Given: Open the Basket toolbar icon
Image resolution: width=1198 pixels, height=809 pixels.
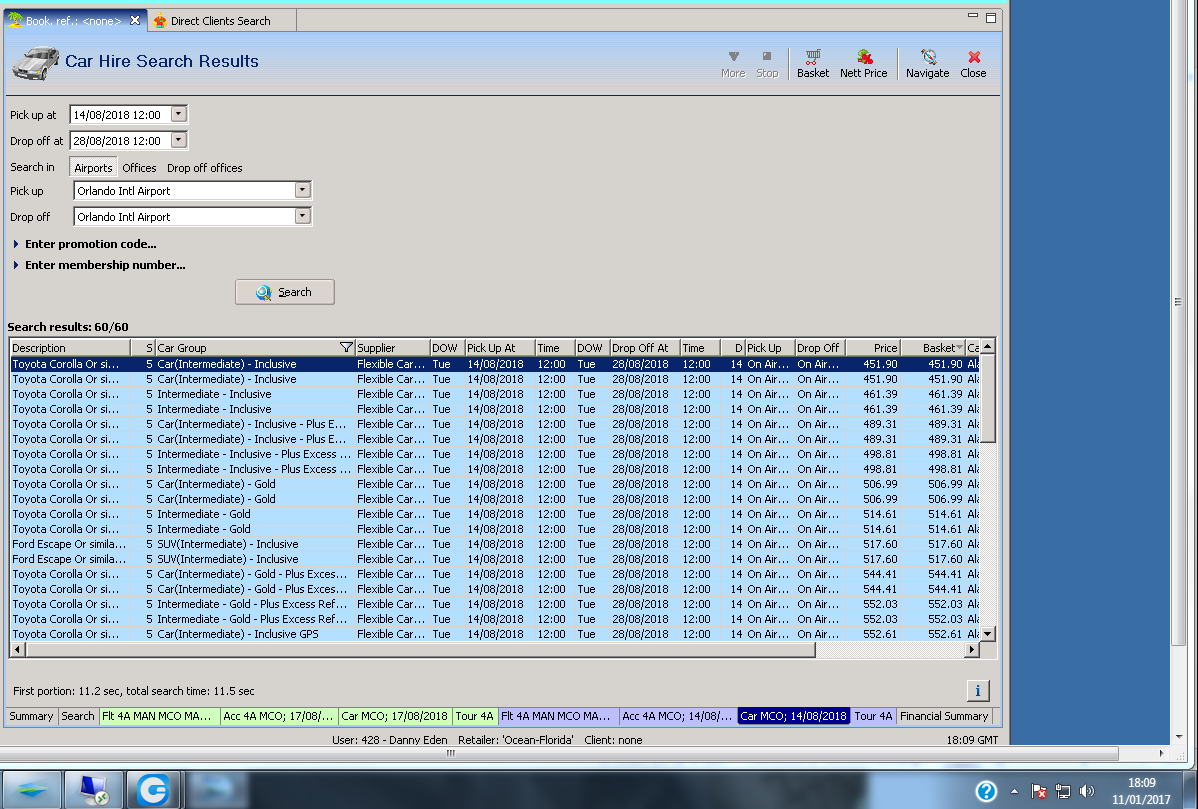Looking at the screenshot, I should point(812,64).
